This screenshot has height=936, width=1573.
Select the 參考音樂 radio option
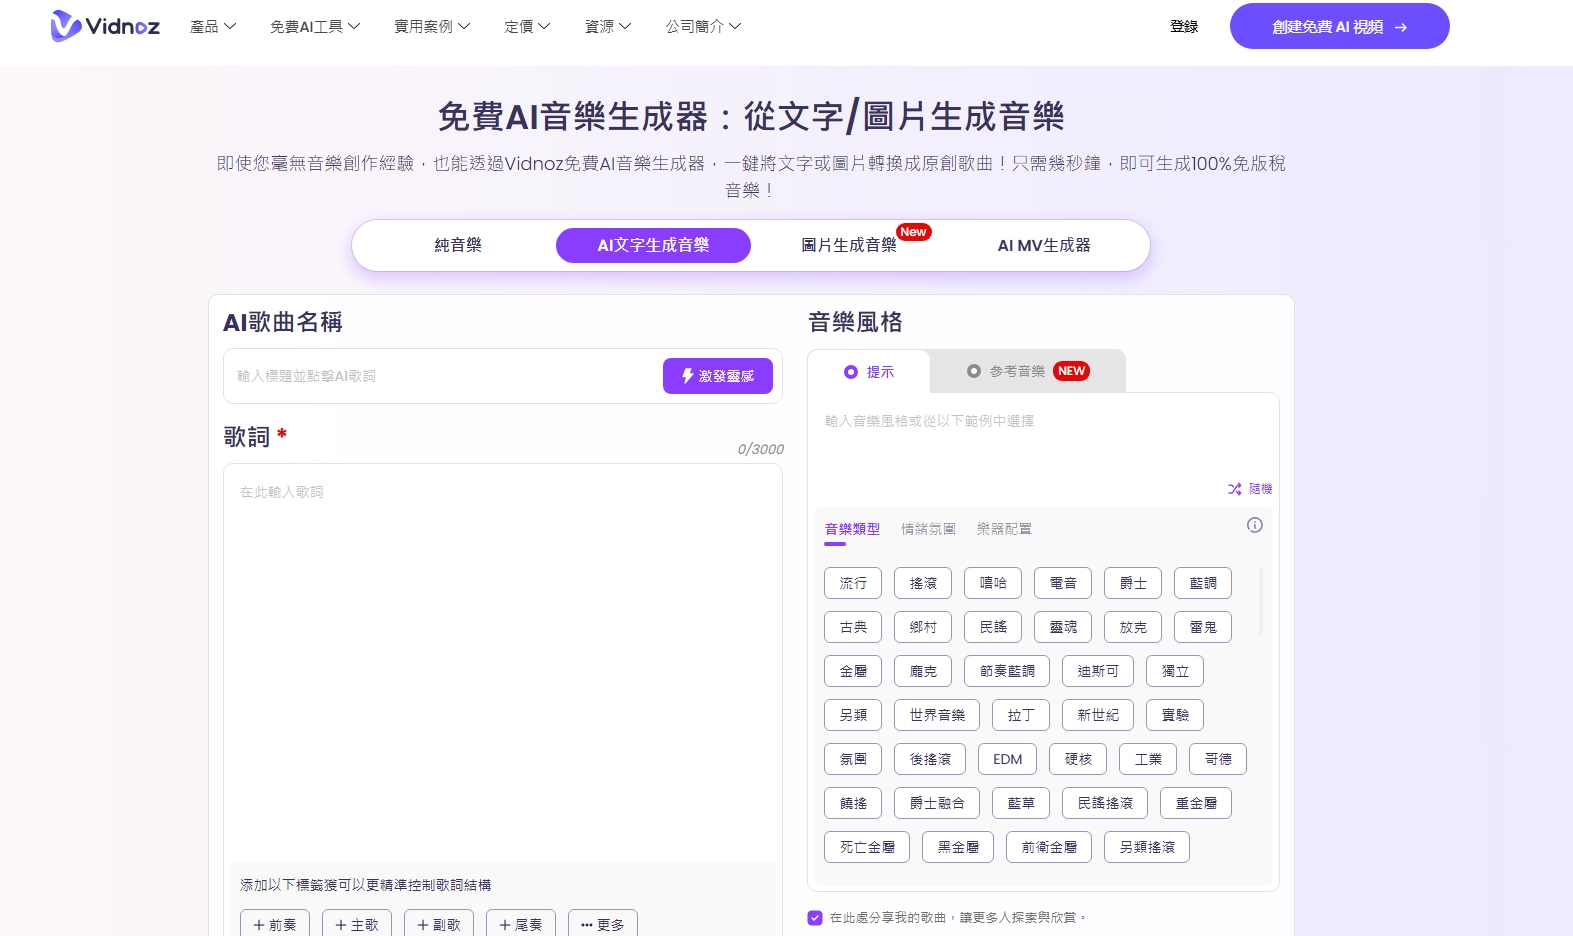pos(974,371)
